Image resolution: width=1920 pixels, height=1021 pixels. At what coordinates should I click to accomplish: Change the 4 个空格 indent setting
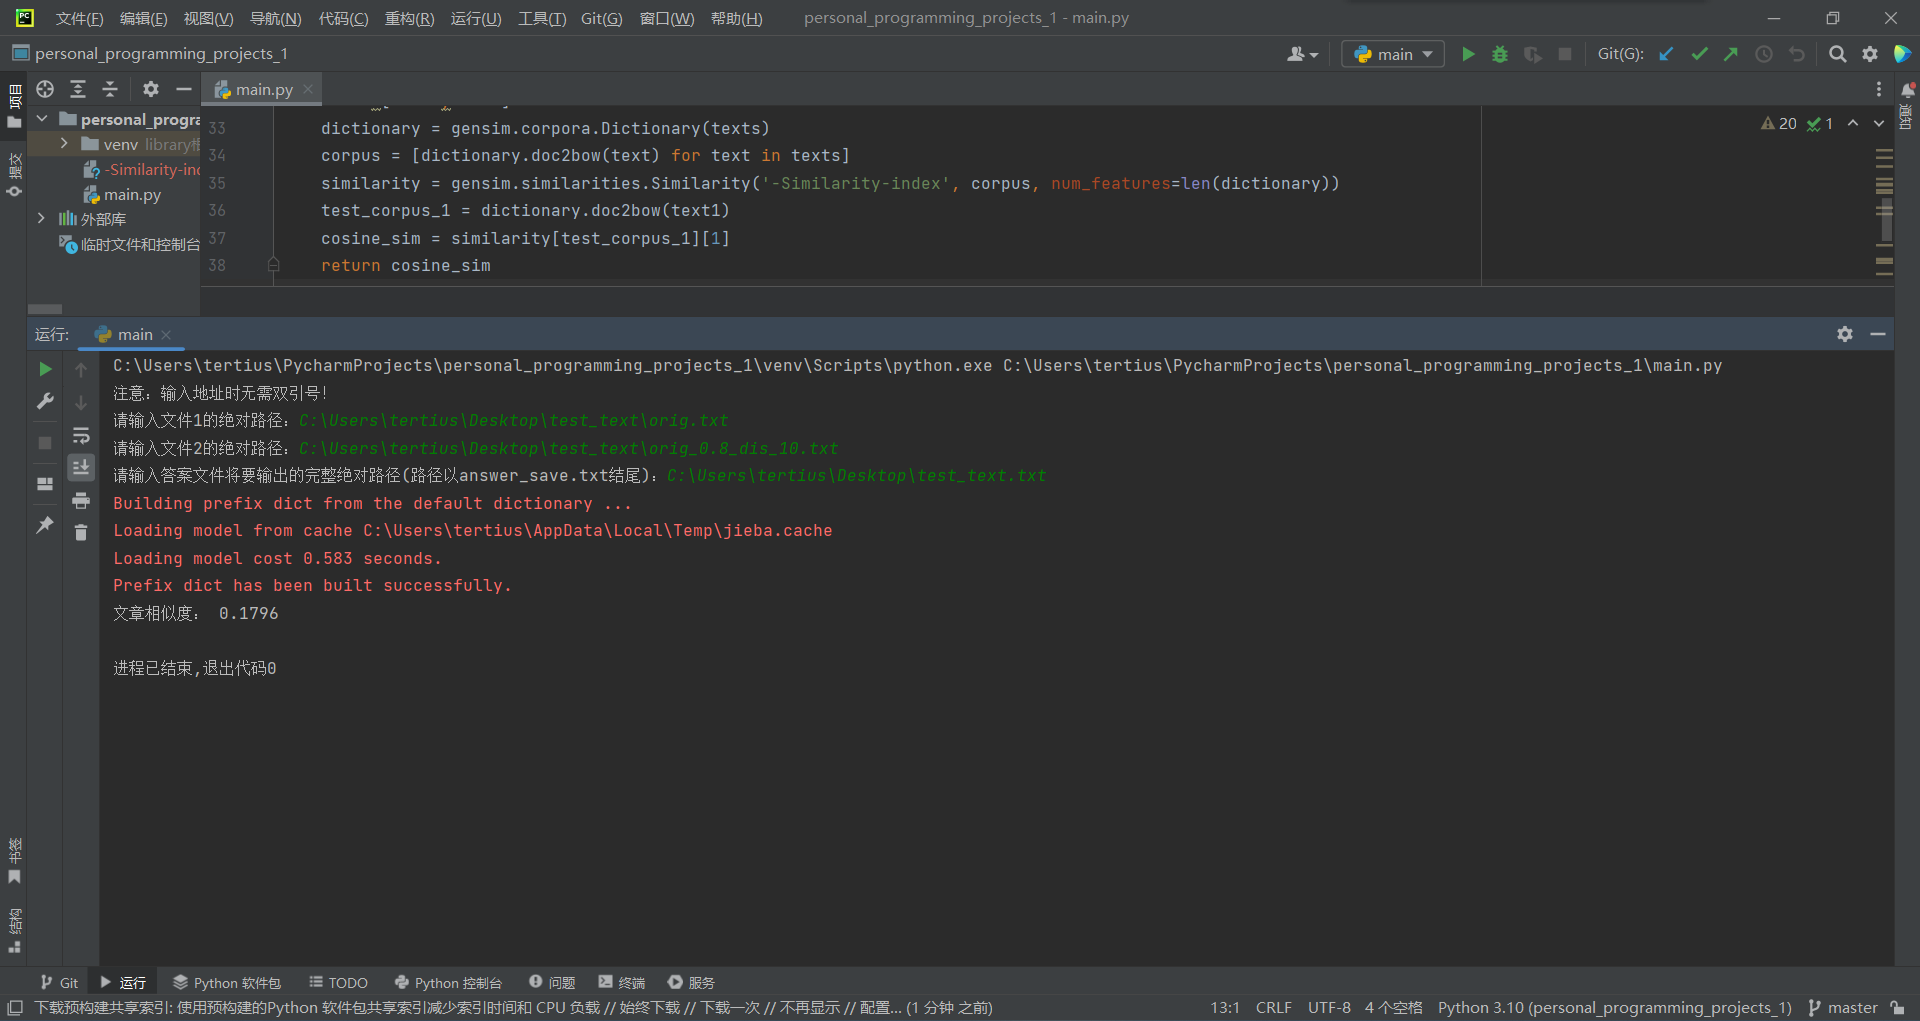(x=1394, y=1008)
